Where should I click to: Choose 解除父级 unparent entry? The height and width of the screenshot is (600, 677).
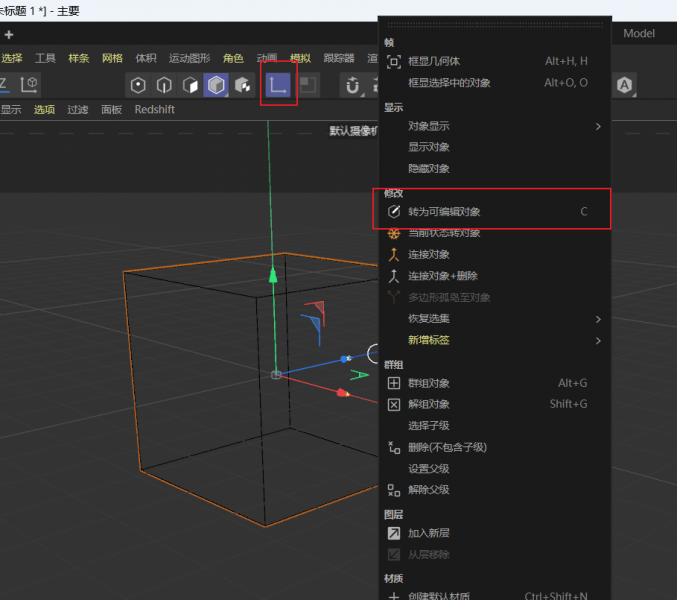click(495, 490)
